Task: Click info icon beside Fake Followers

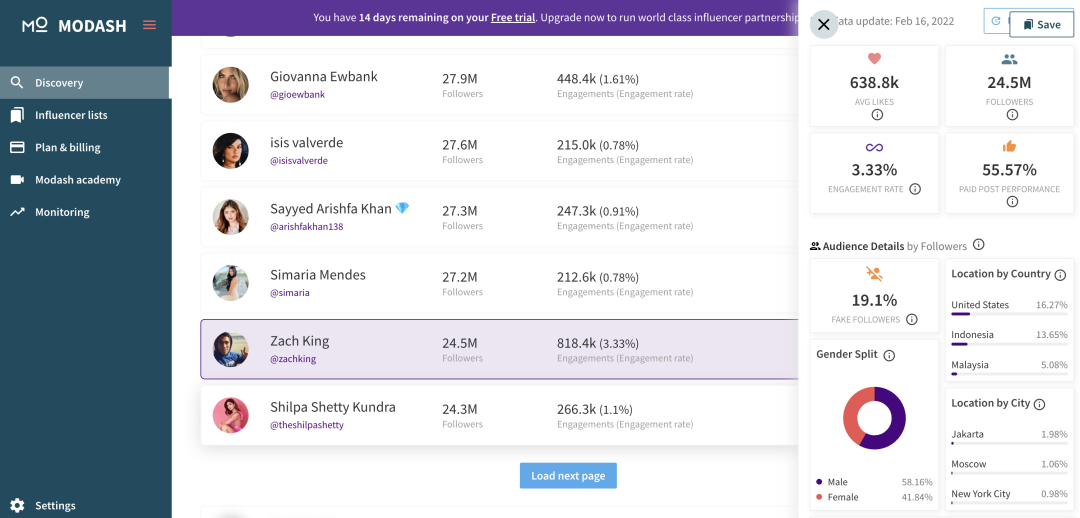Action: pos(911,320)
